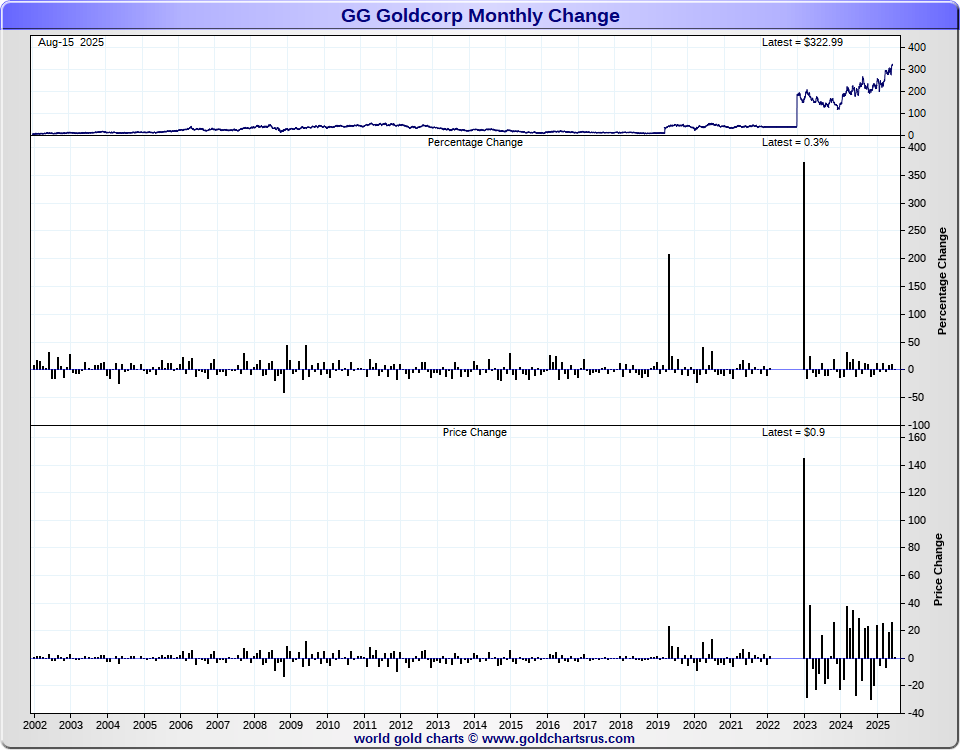960x750 pixels.
Task: Click the 120 tick on price change axis
Action: click(917, 492)
